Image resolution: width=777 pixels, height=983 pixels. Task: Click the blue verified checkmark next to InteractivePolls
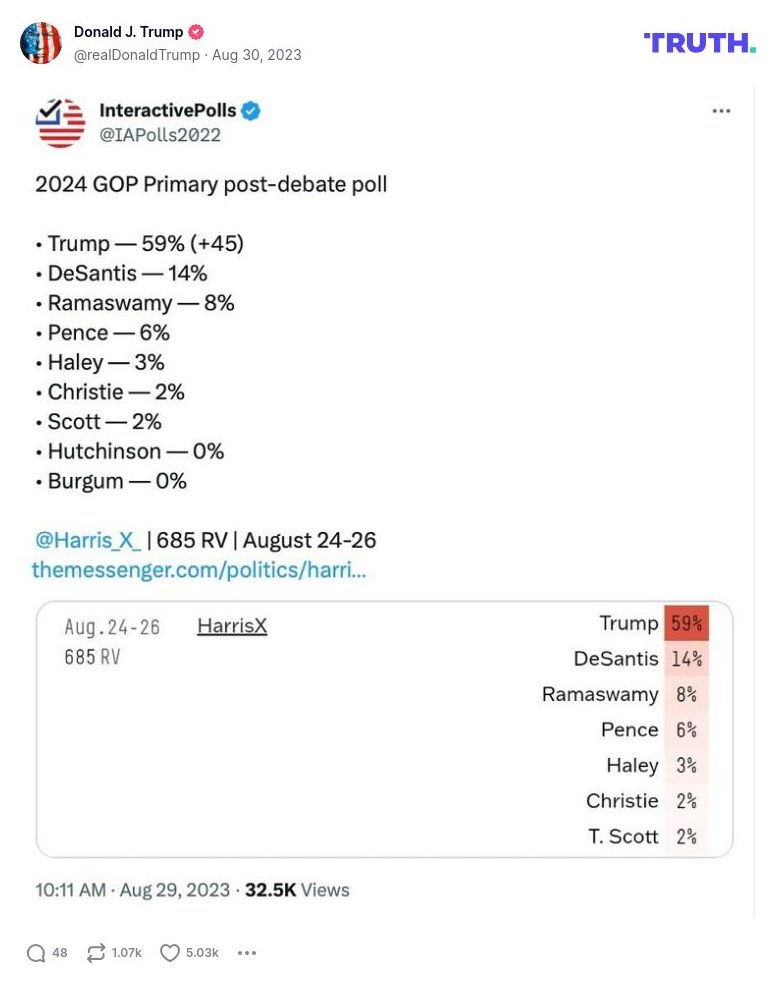250,111
